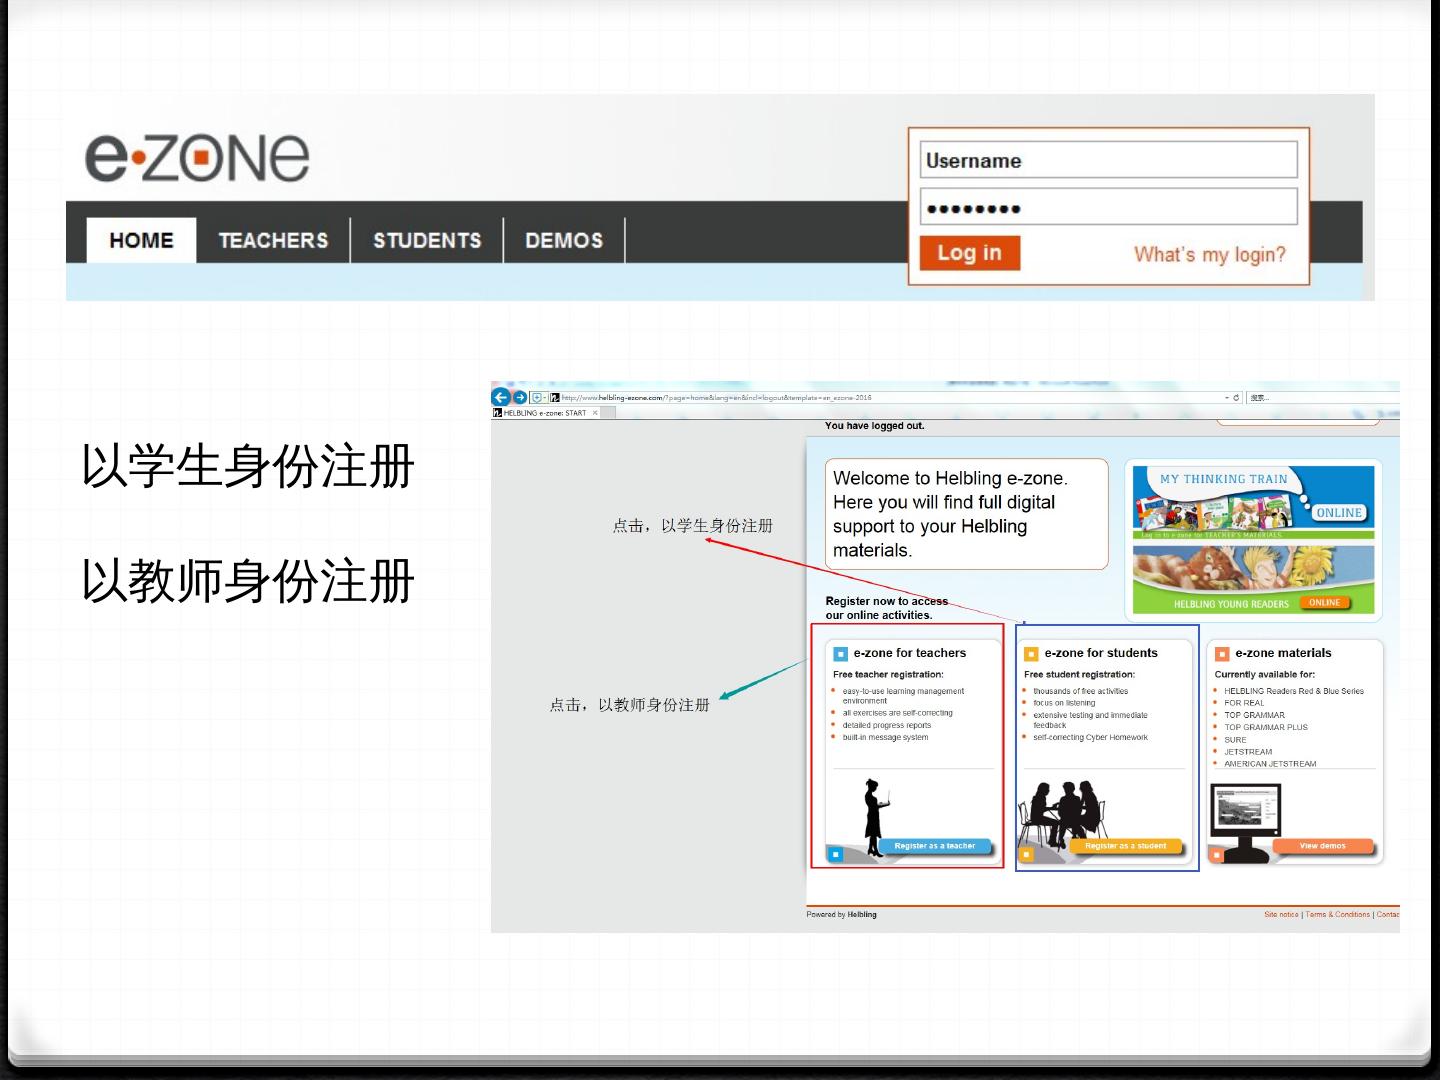Open the address bar history dropdown arrow

(1227, 398)
